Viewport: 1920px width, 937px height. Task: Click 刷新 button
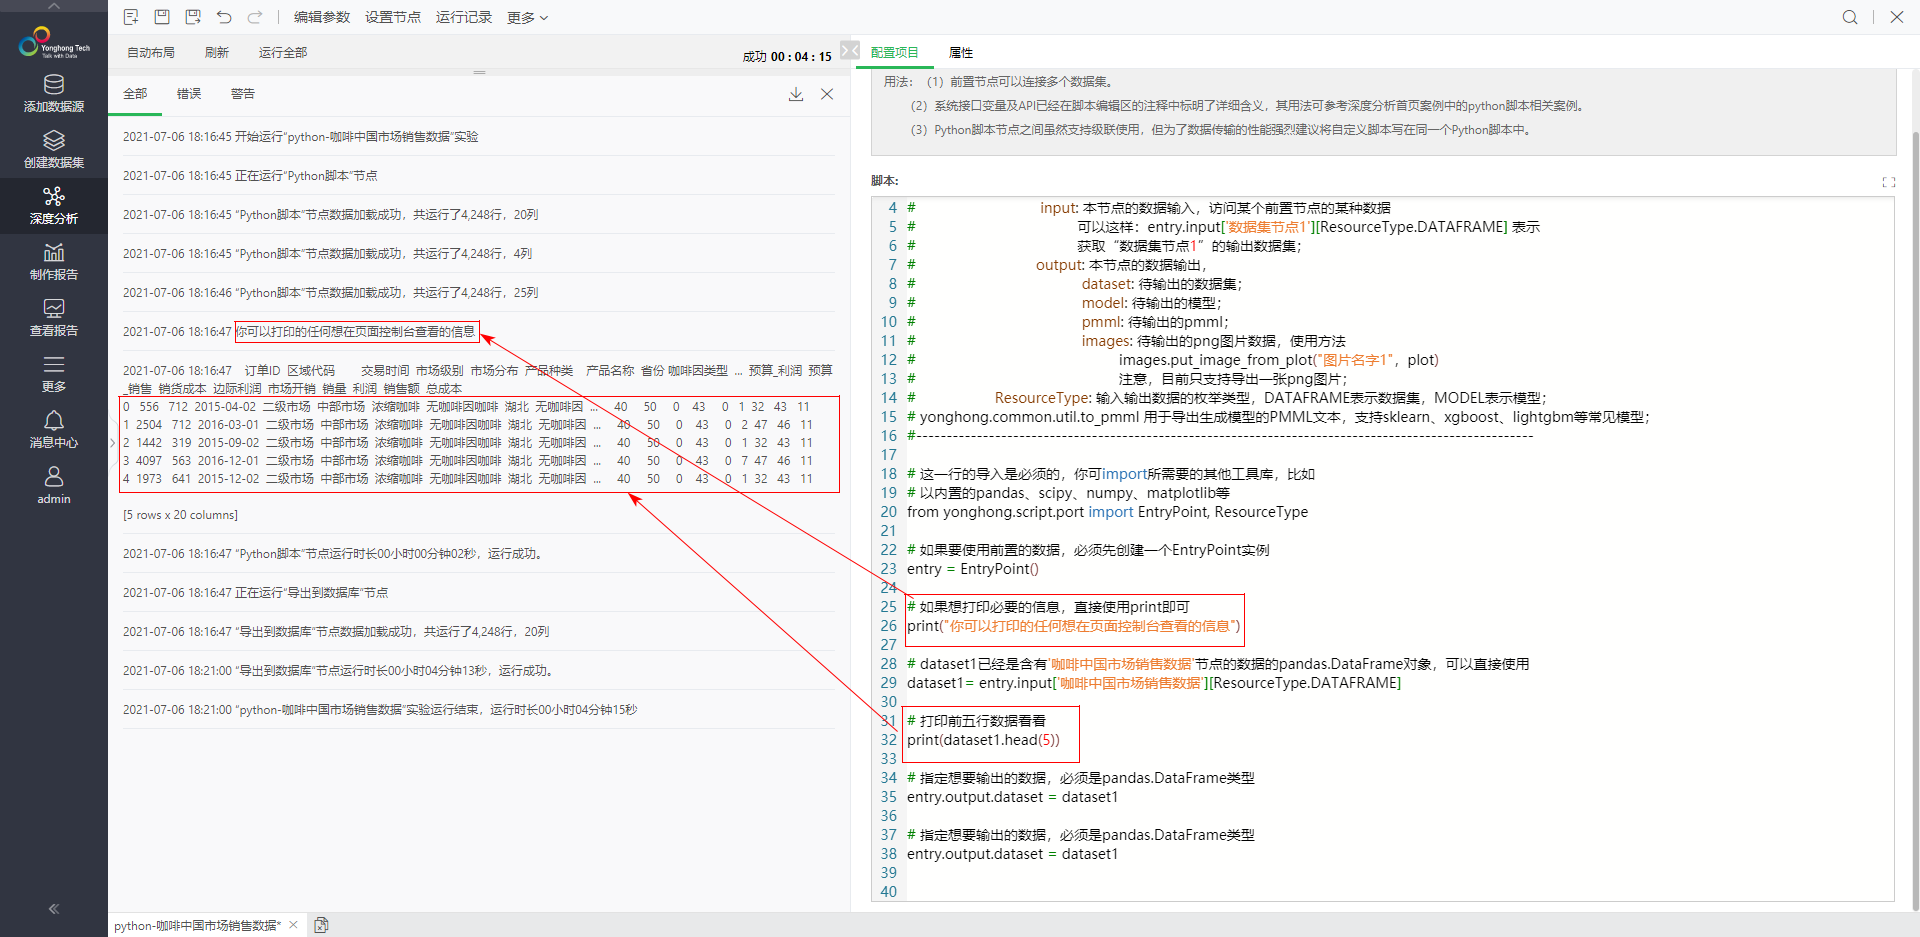coord(217,53)
